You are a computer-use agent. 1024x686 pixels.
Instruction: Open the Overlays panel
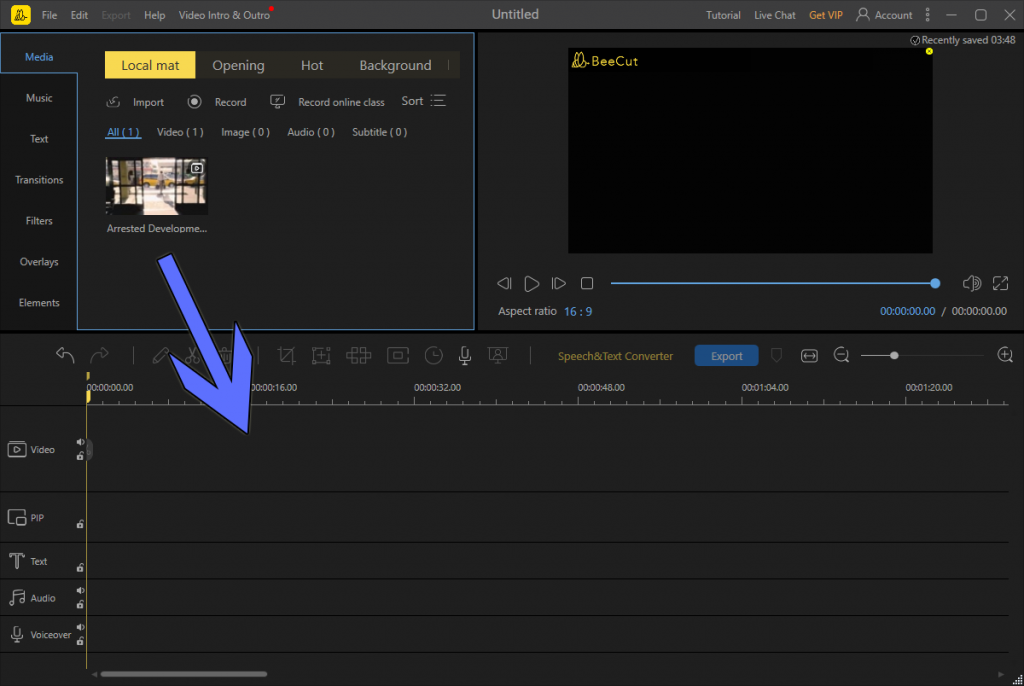[39, 262]
